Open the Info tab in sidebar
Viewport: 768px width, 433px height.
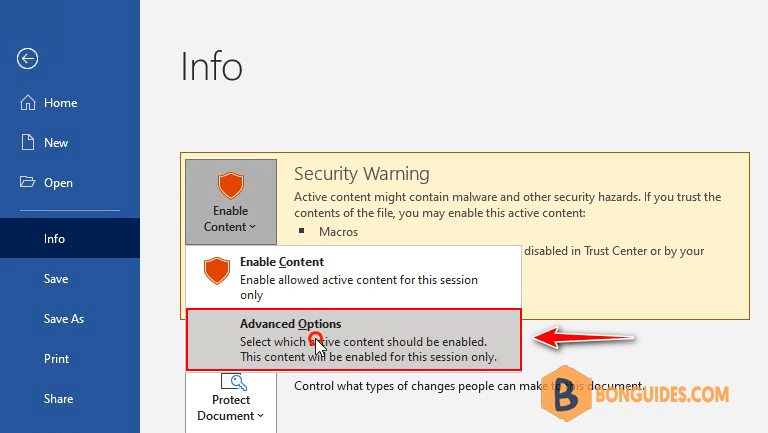click(x=70, y=238)
